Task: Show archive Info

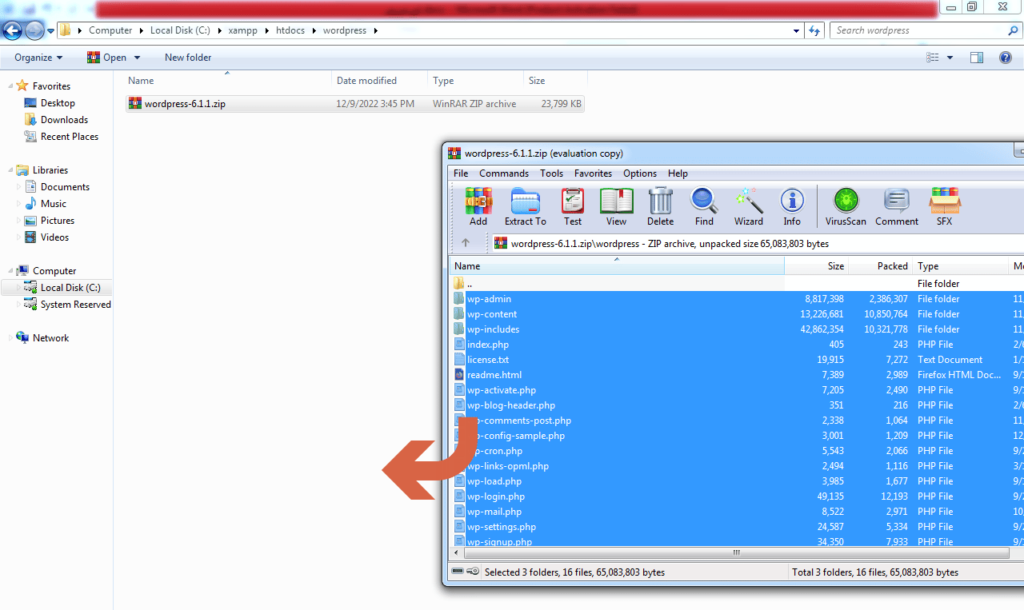Action: 792,206
